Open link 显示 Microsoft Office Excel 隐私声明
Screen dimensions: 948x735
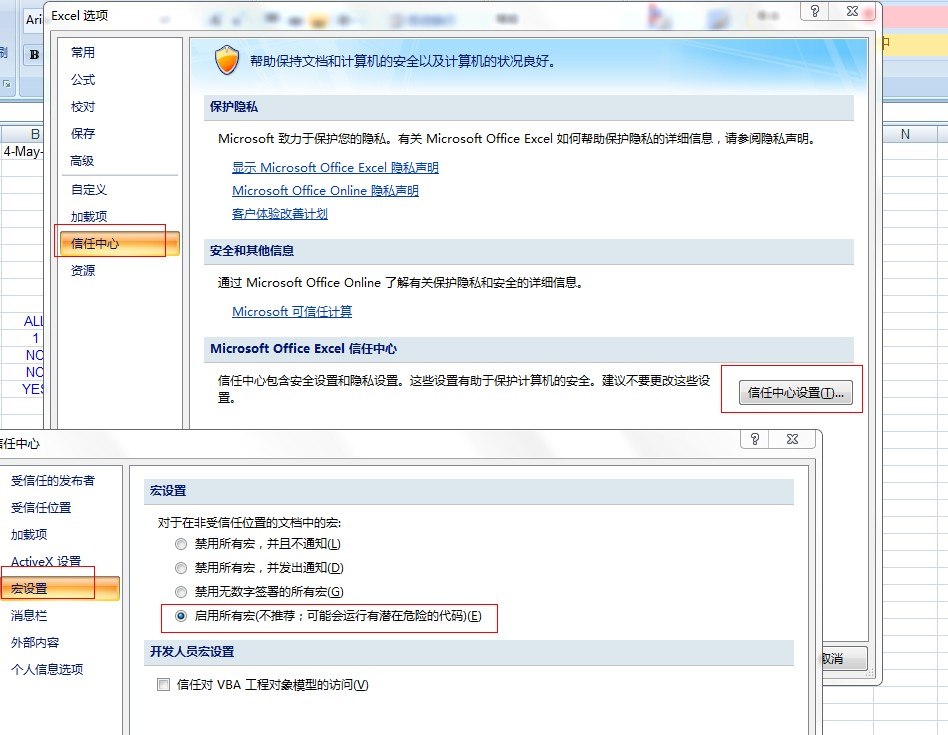(336, 168)
